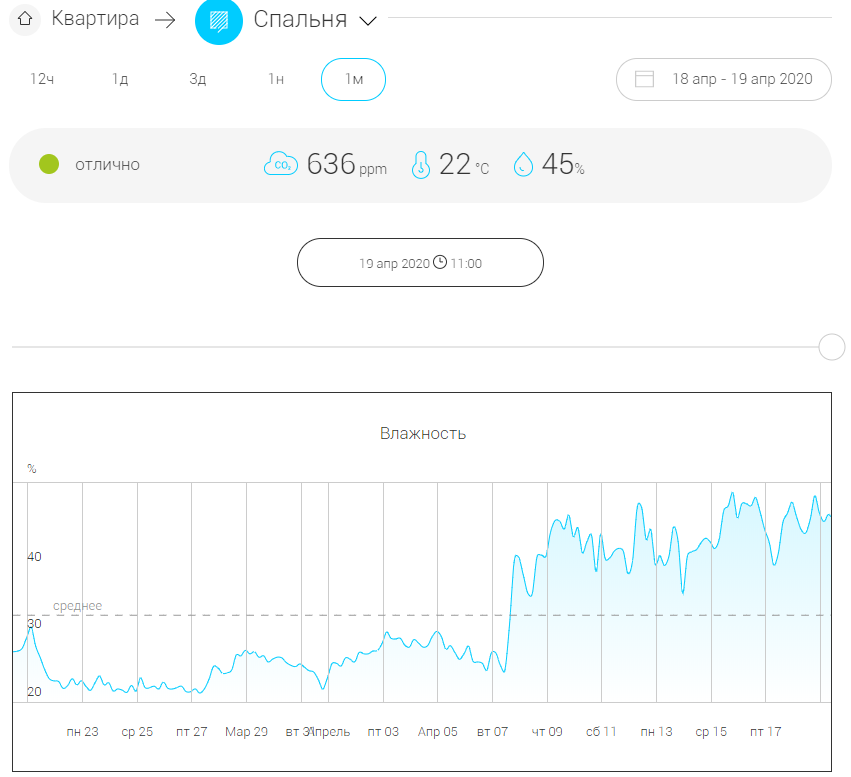The height and width of the screenshot is (777, 851).
Task: Click the humidity droplet icon
Action: (x=523, y=164)
